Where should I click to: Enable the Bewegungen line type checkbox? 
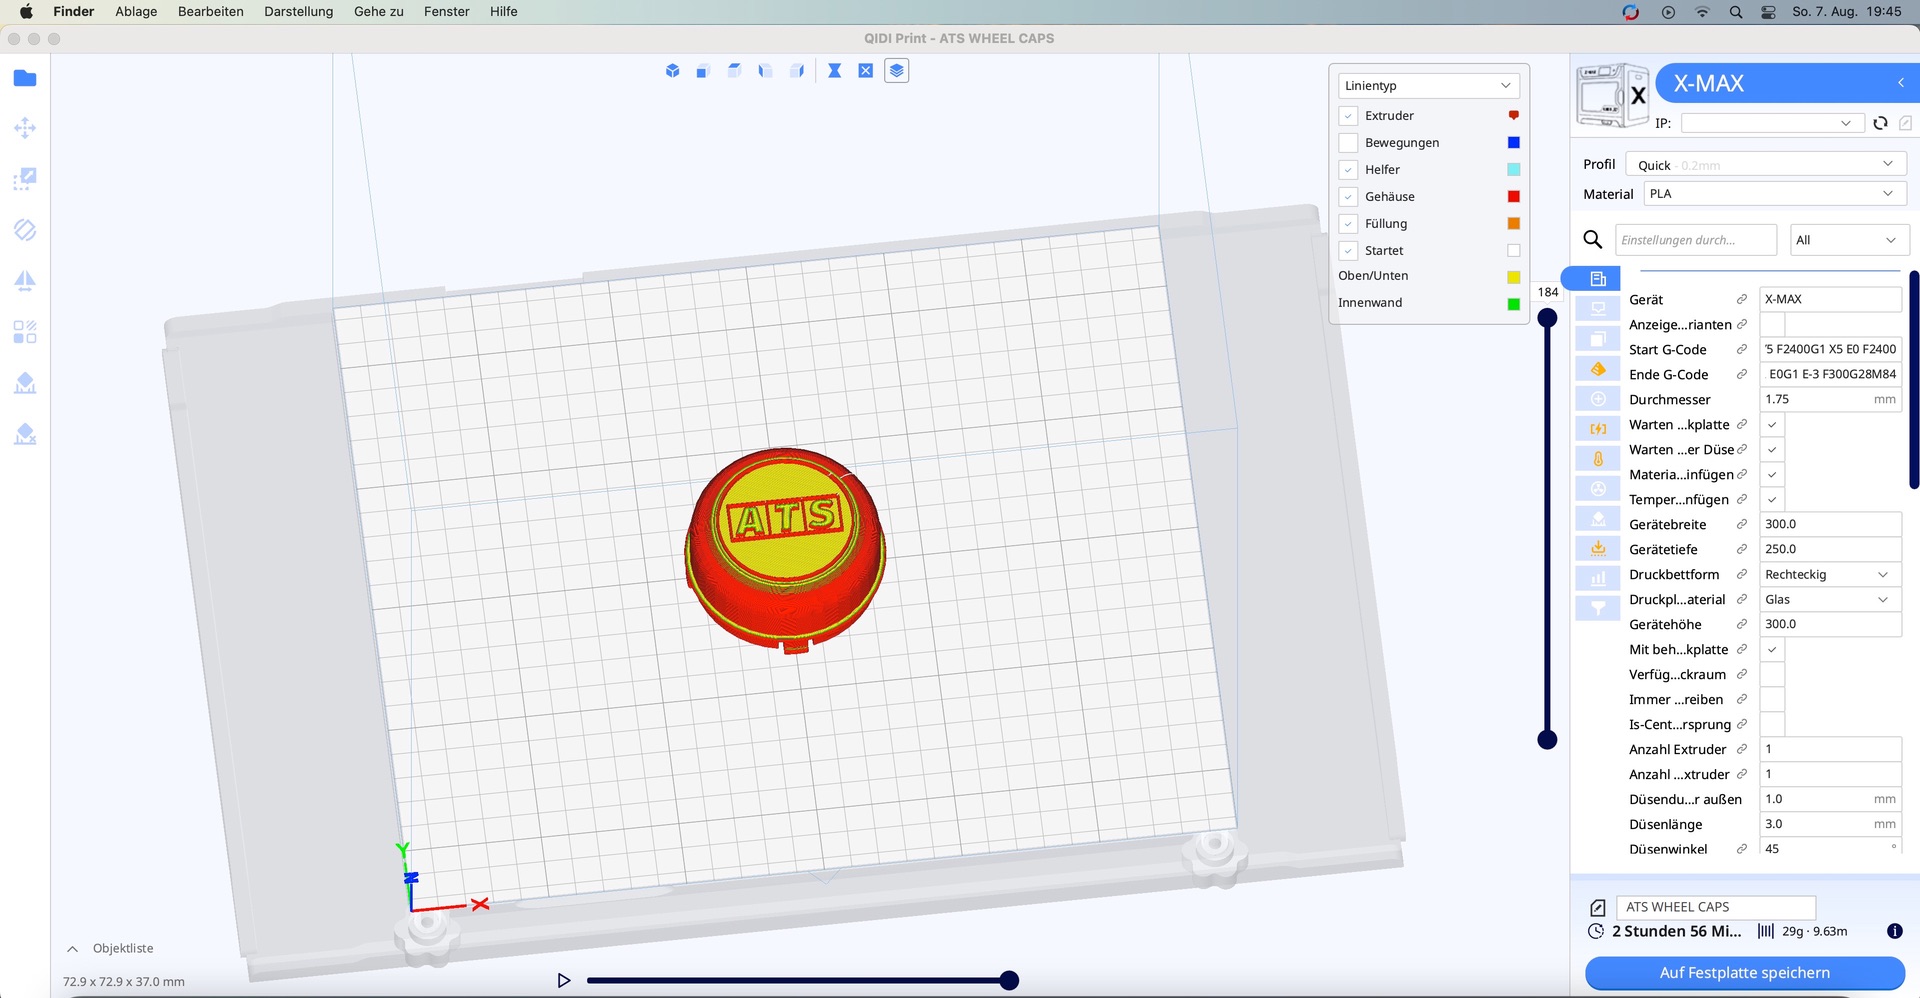(x=1348, y=143)
